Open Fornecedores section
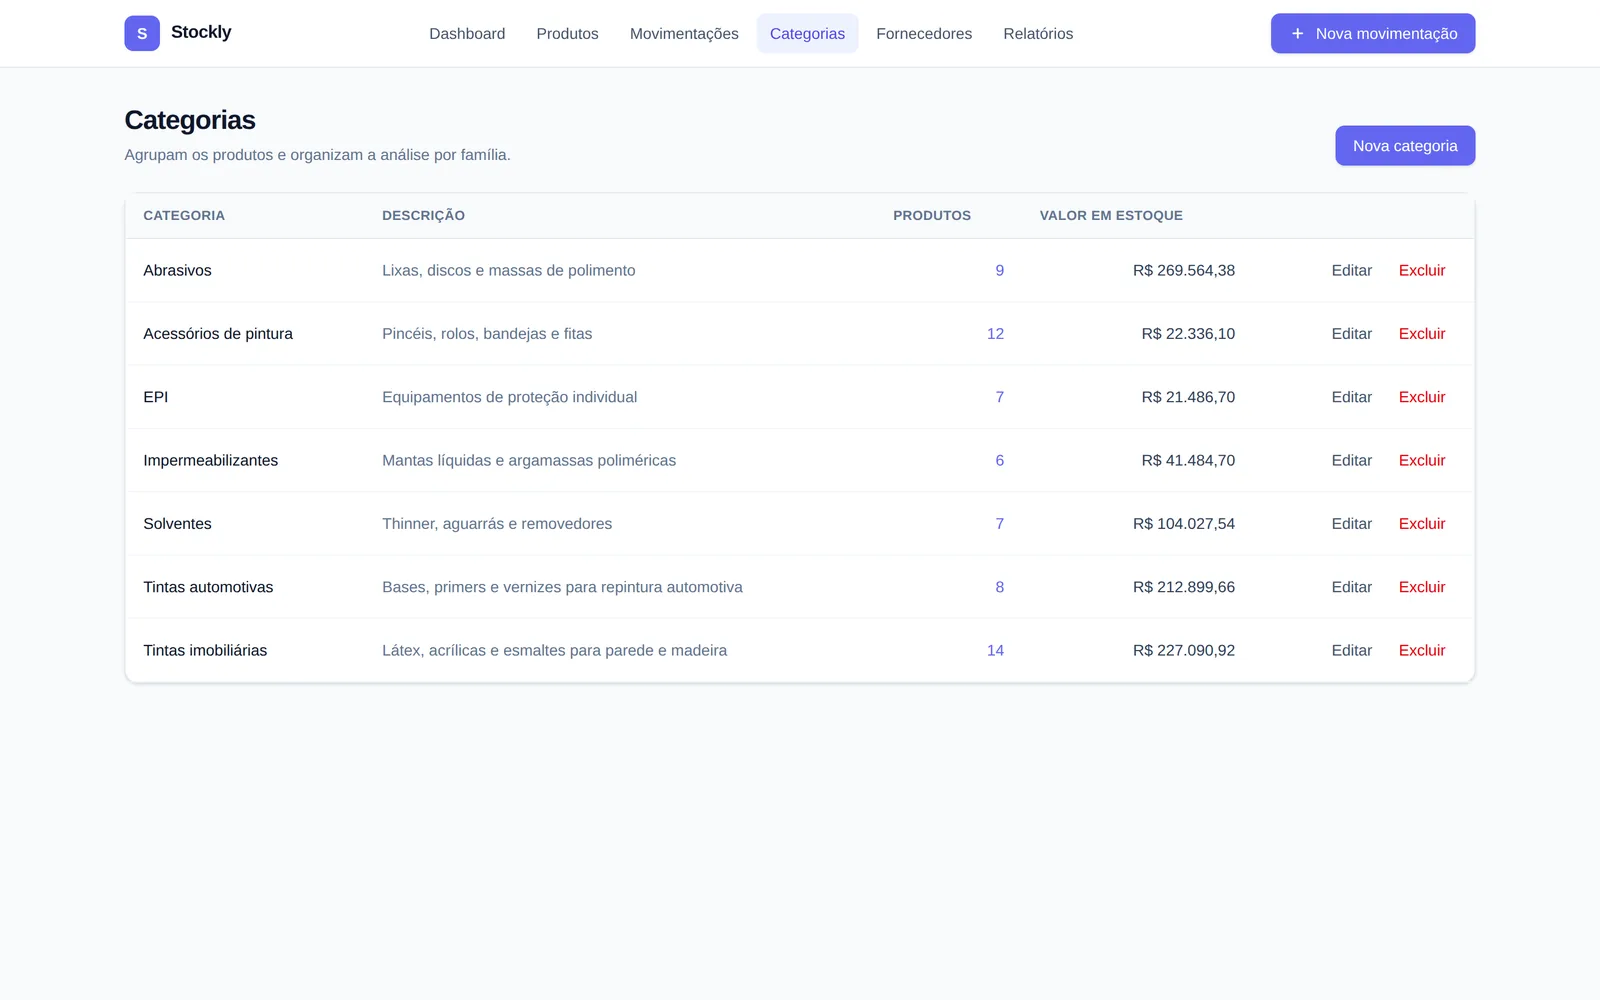Image resolution: width=1600 pixels, height=1000 pixels. pyautogui.click(x=924, y=33)
